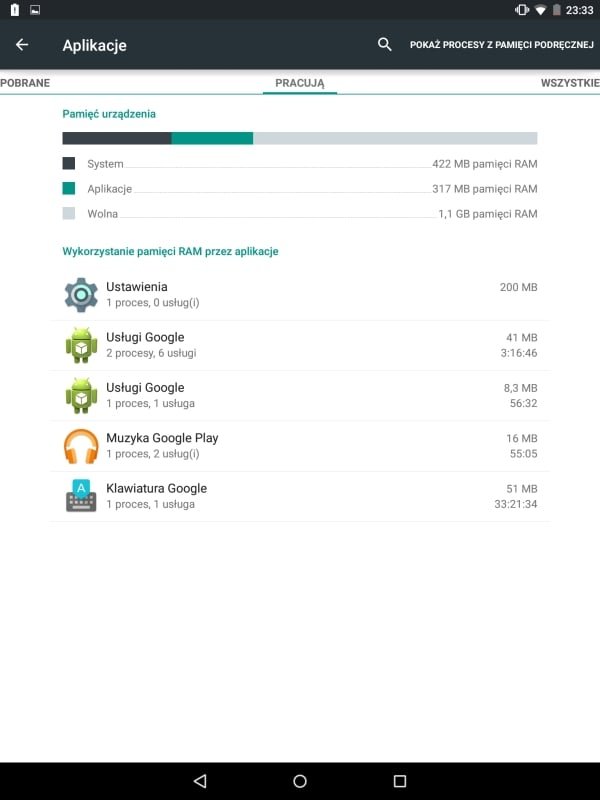The width and height of the screenshot is (600, 800).
Task: Click the teal Aplikacje segment of memory bar
Action: [x=212, y=138]
